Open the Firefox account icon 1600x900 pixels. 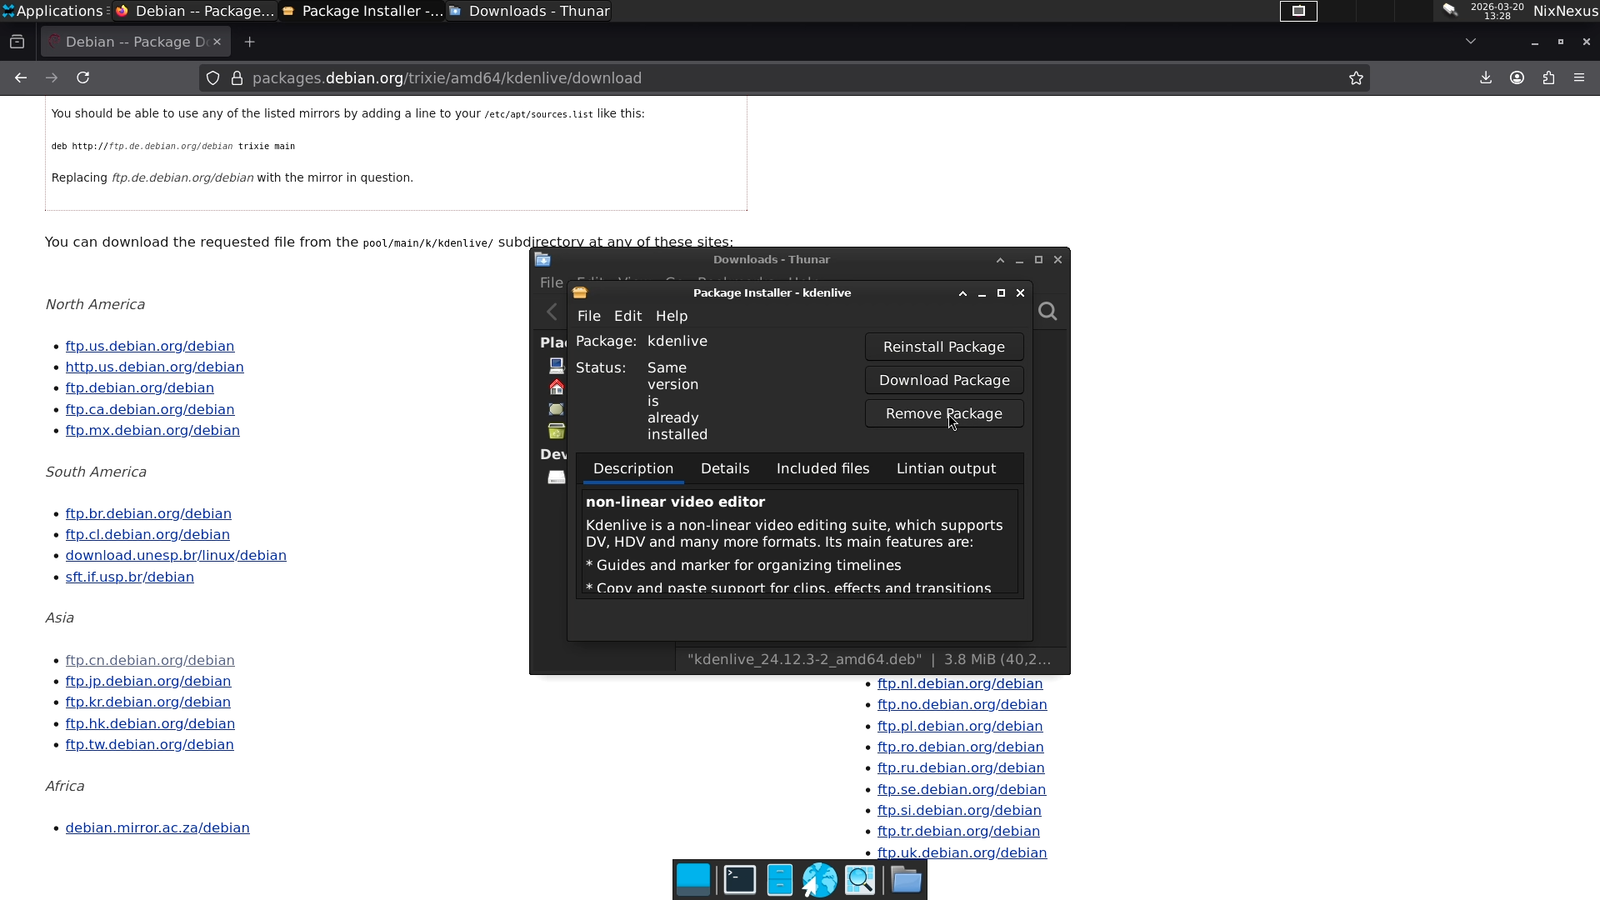coord(1517,78)
